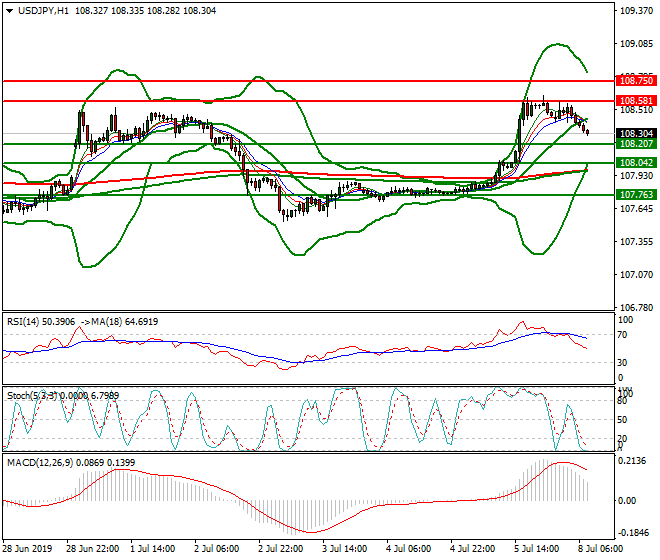This screenshot has width=660, height=560.
Task: Click the 109.370 value on price scale
Action: point(634,11)
